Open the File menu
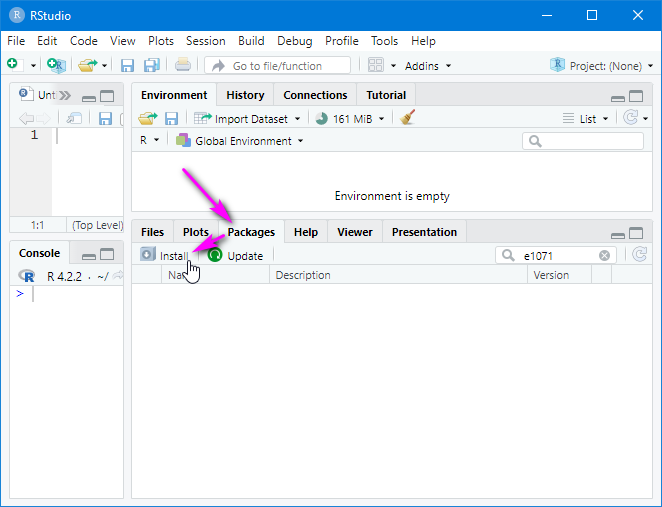Image resolution: width=662 pixels, height=507 pixels. [x=16, y=41]
